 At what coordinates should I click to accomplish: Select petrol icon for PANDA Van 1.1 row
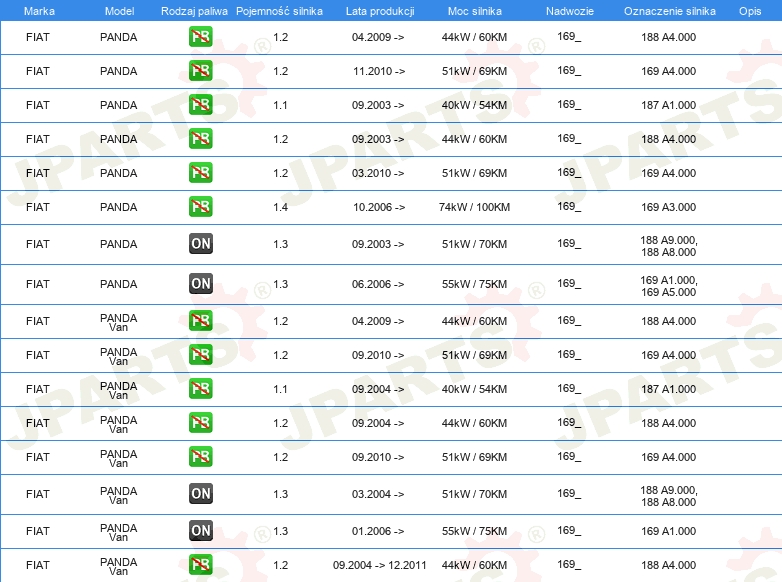pyautogui.click(x=200, y=388)
